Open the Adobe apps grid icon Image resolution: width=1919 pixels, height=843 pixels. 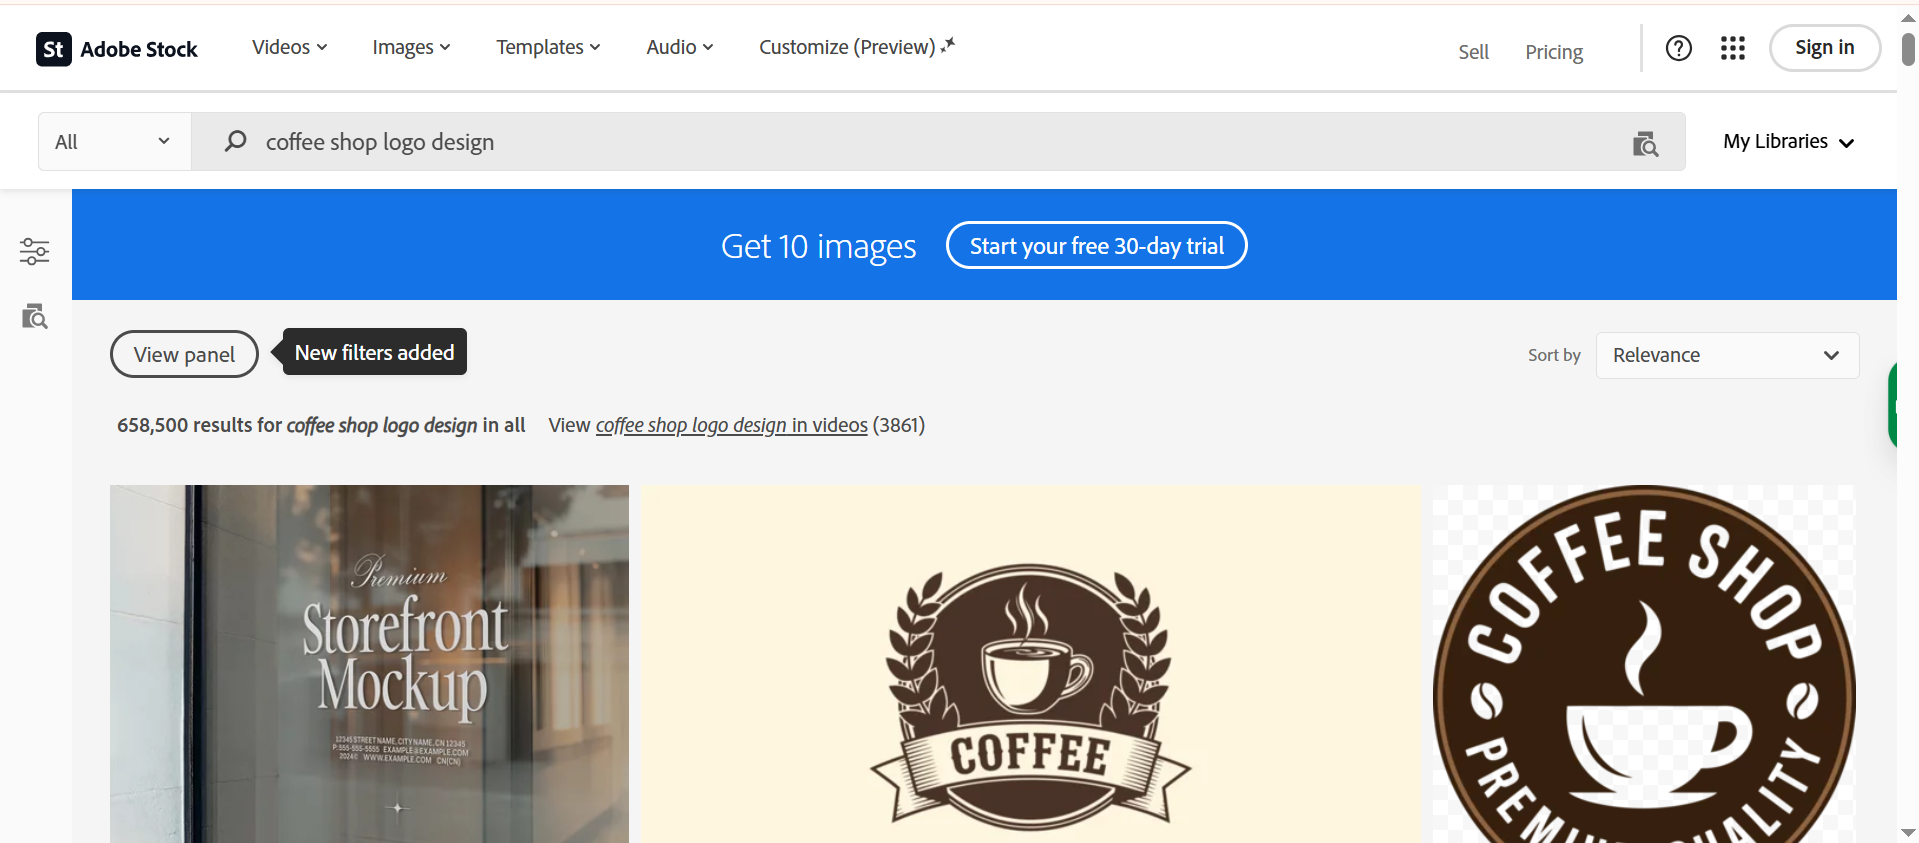(x=1733, y=48)
